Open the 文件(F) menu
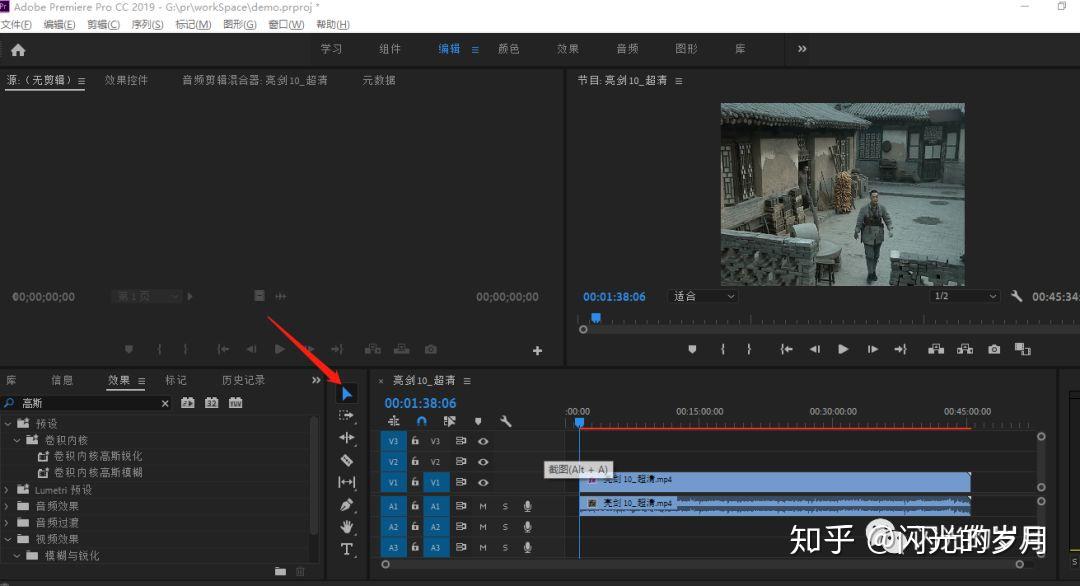Screen dimensions: 1080x586 coord(17,25)
